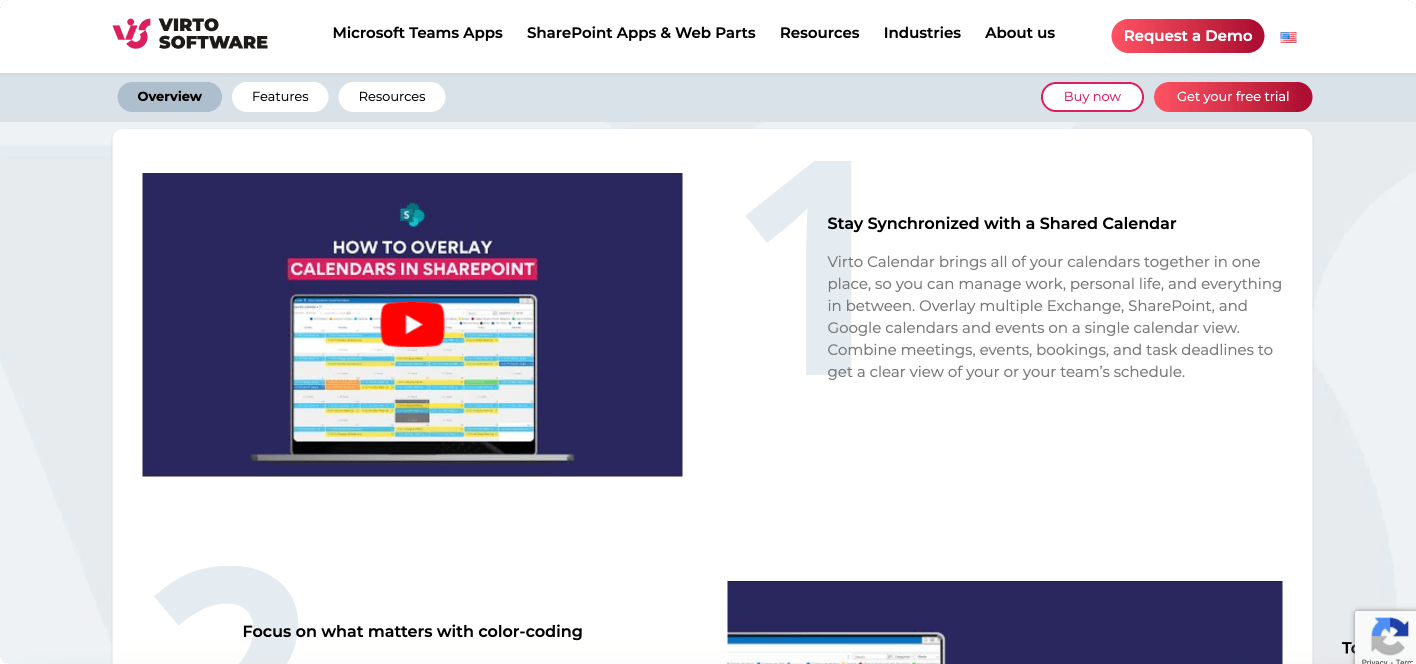
Task: Click 'HOW TO OVERLAY' video title text
Action: (412, 247)
